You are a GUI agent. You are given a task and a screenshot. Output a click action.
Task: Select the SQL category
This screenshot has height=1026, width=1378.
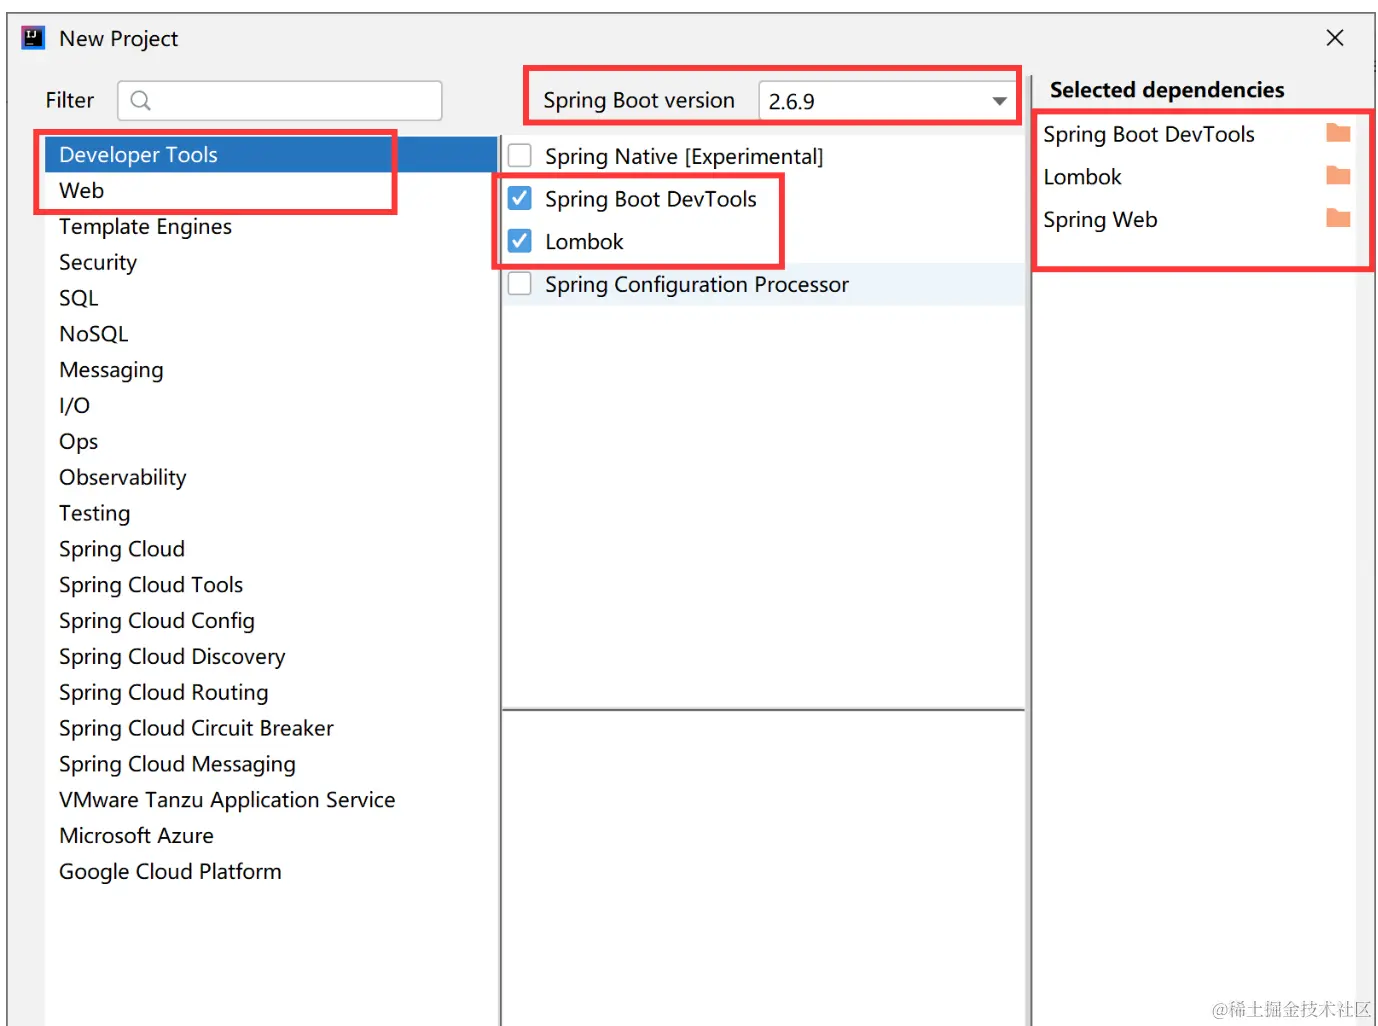click(x=271, y=298)
